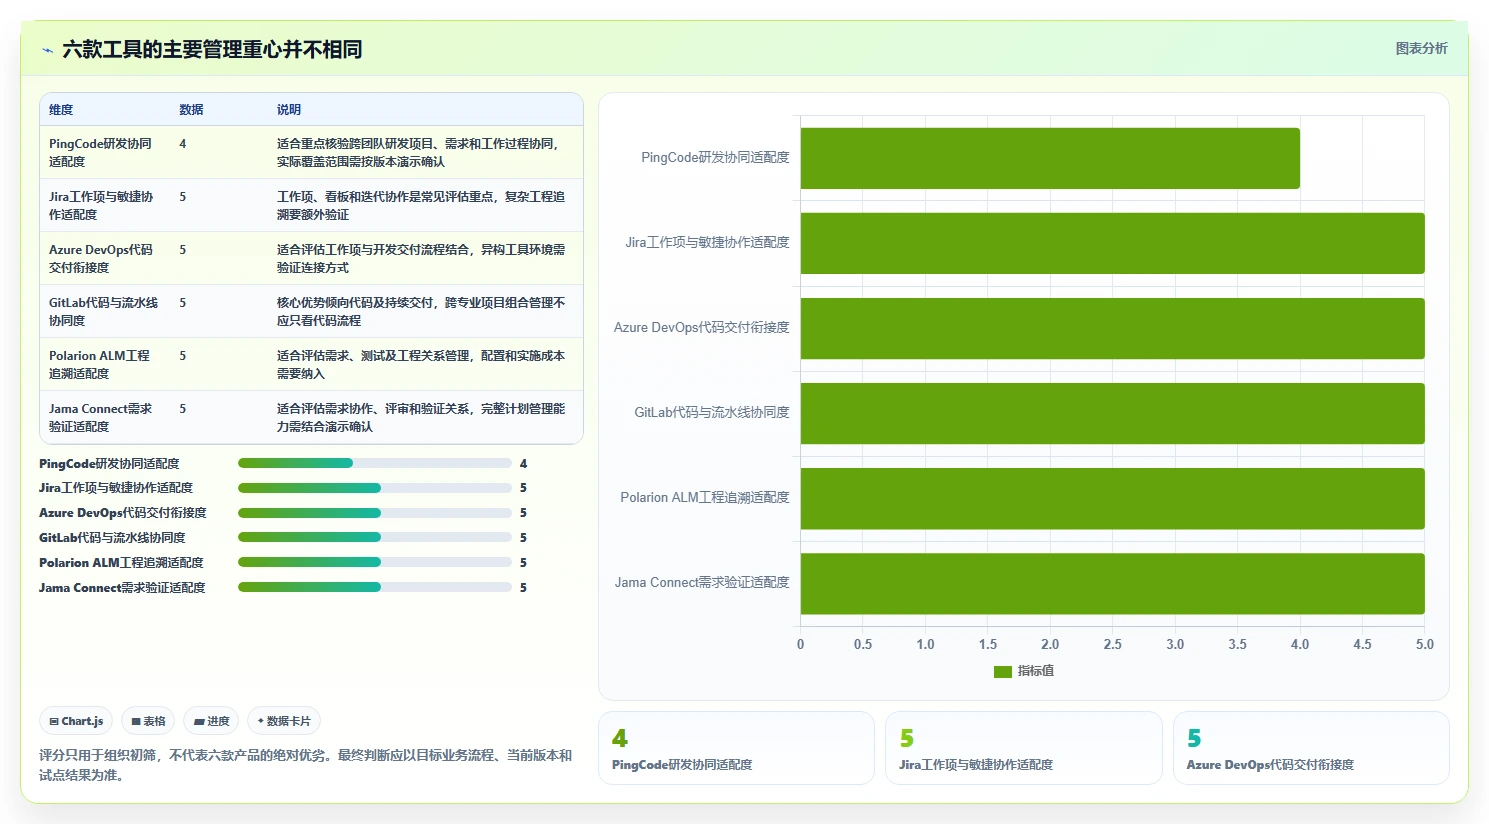The width and height of the screenshot is (1489, 824).
Task: Select the GitLab代码与流水线协同度 table cell
Action: tap(103, 312)
